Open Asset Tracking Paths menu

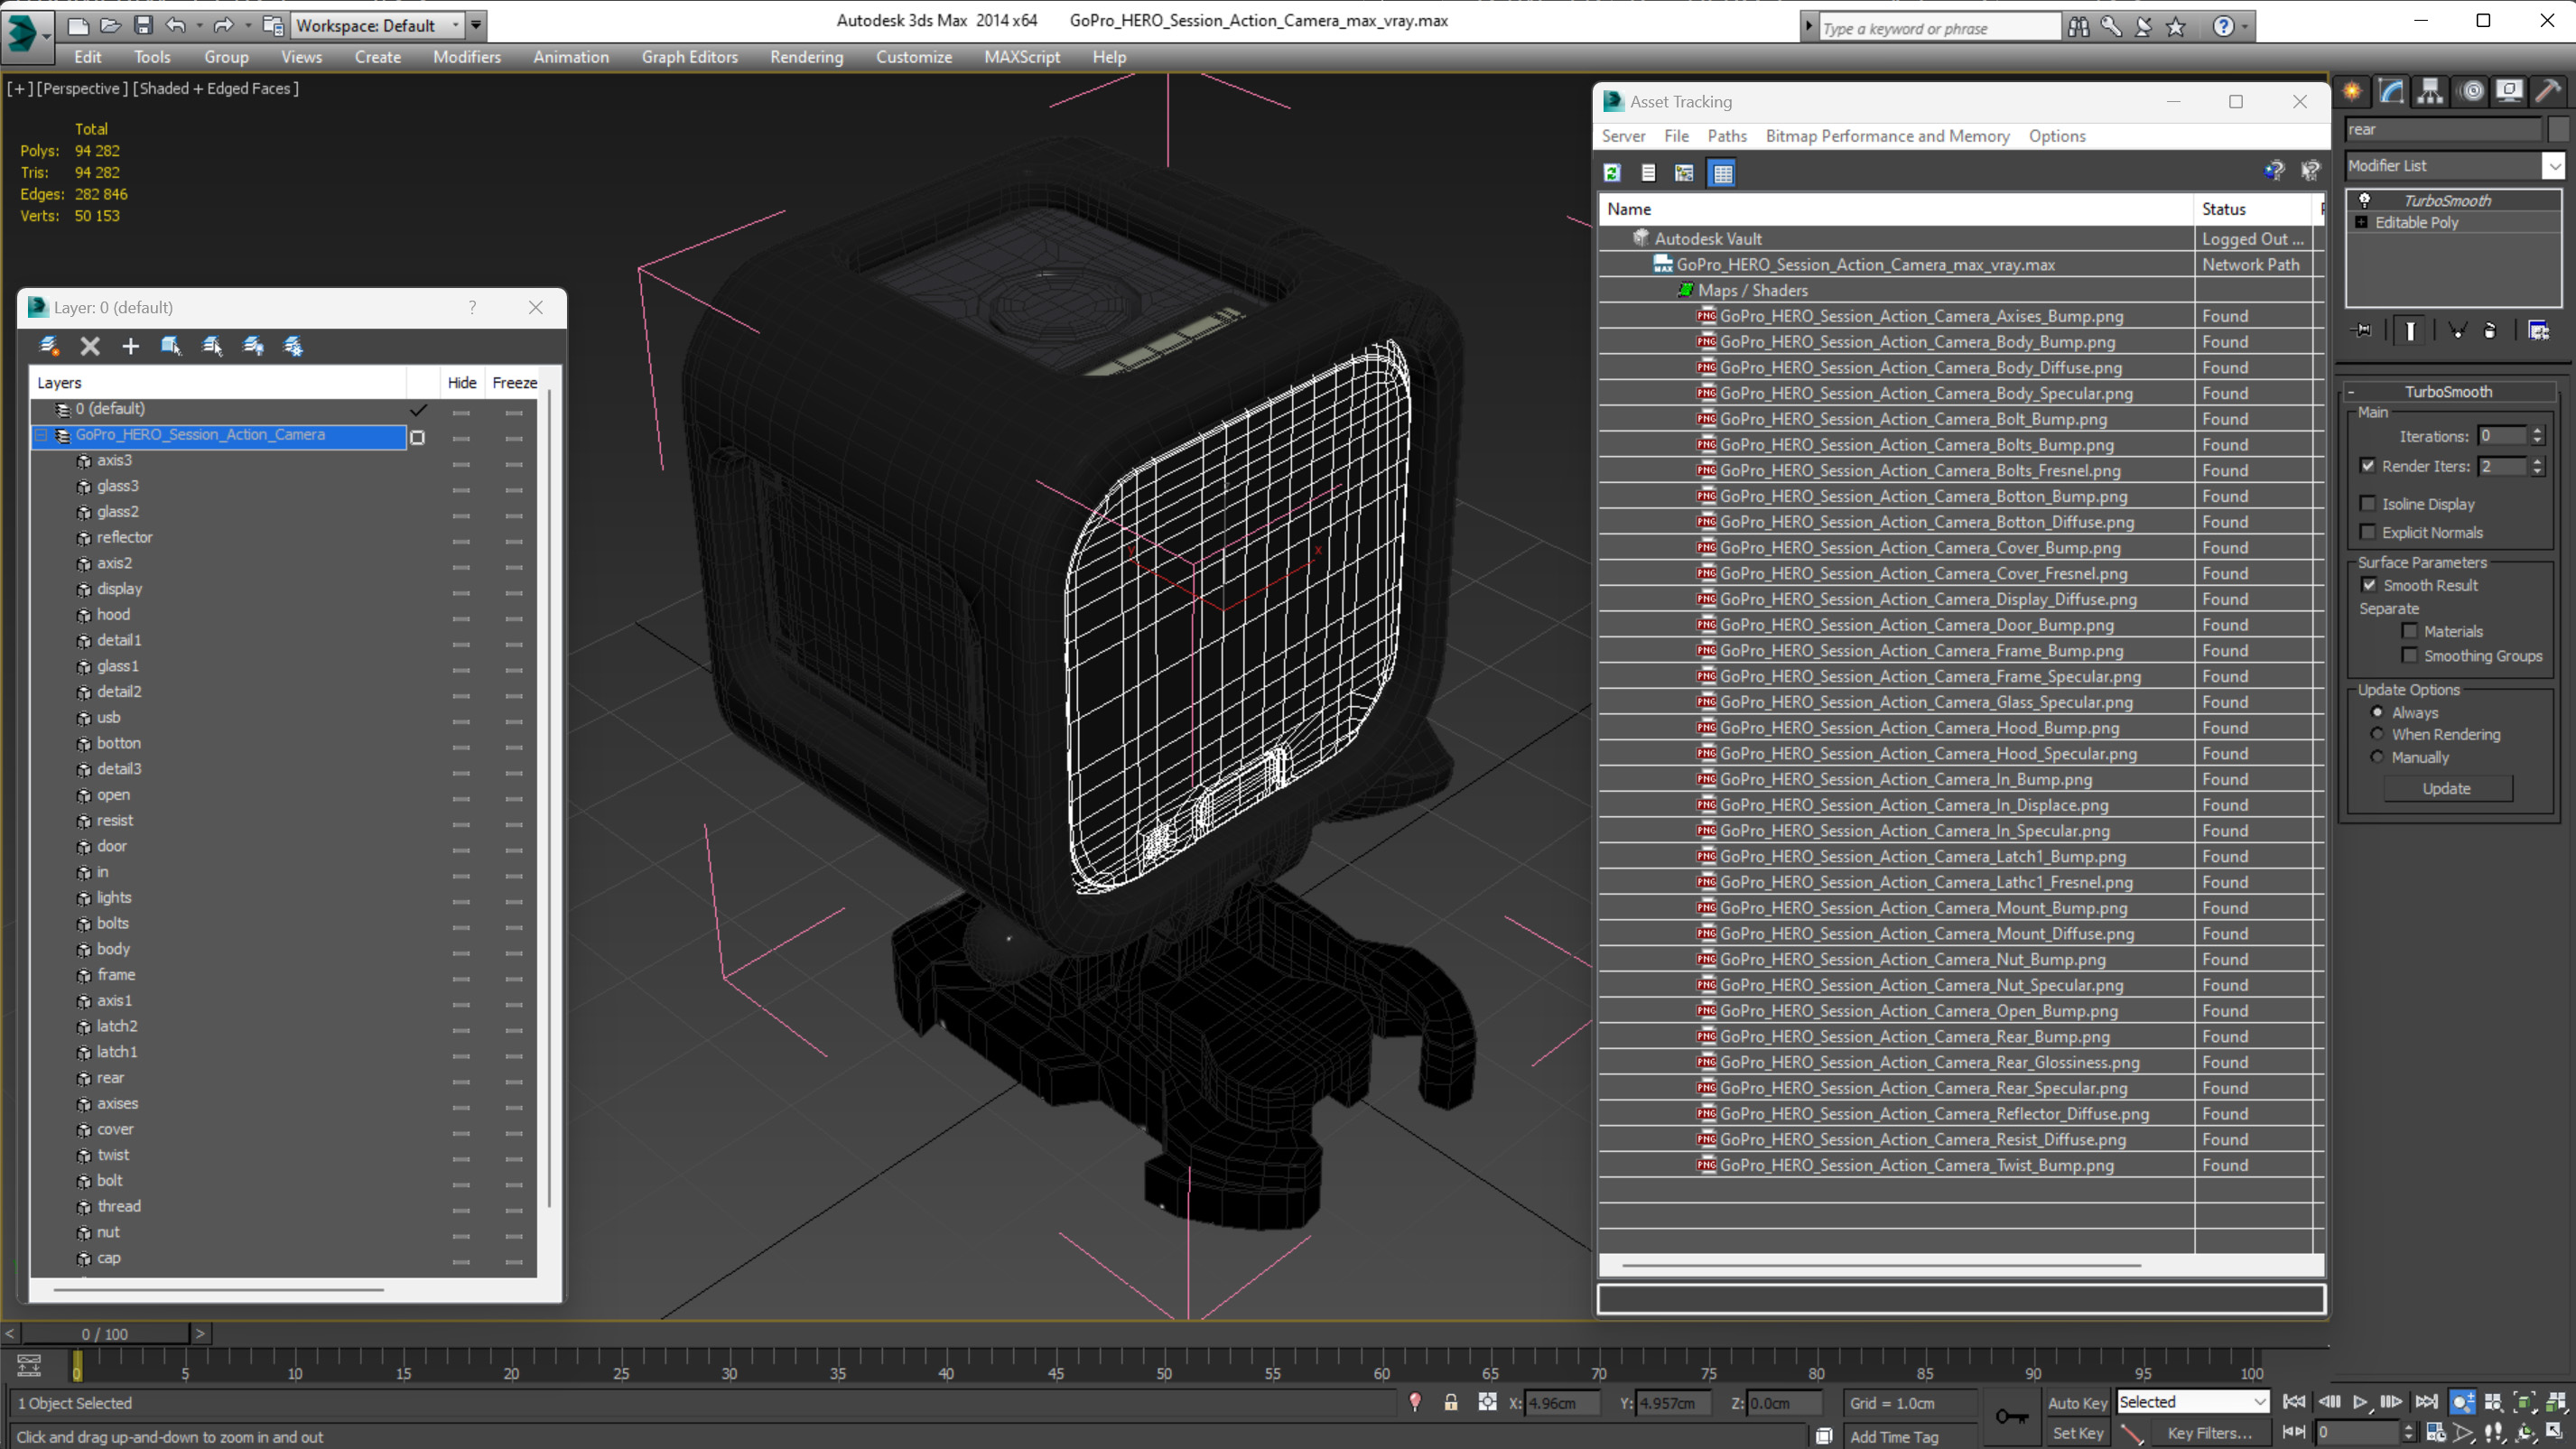(1726, 136)
